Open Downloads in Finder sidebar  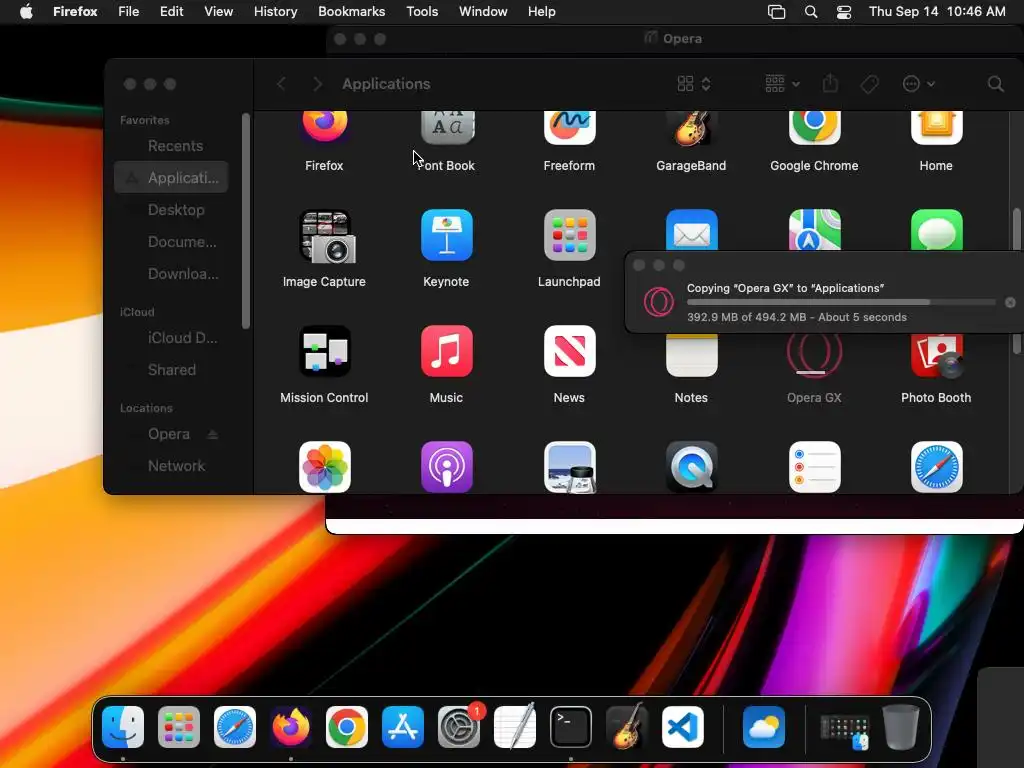(171, 274)
